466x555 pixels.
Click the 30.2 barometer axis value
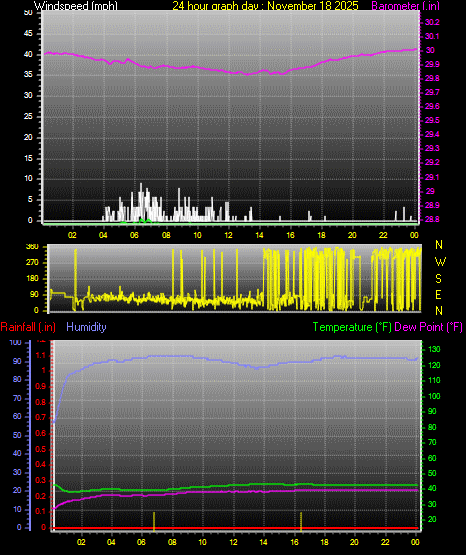(x=432, y=22)
